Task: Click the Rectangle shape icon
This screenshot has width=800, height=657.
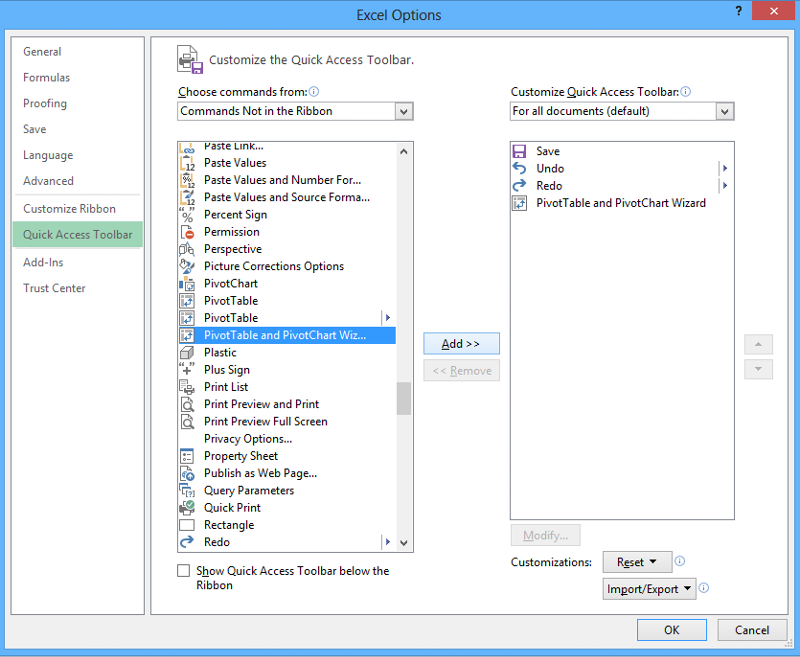Action: (x=187, y=525)
